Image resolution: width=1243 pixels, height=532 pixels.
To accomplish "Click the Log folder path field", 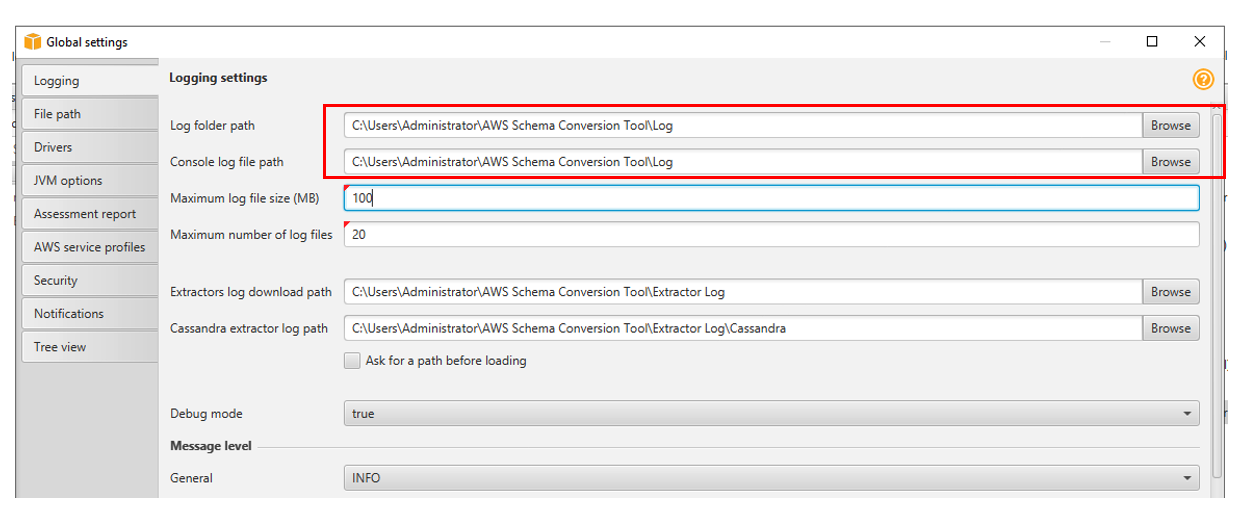I will 743,125.
